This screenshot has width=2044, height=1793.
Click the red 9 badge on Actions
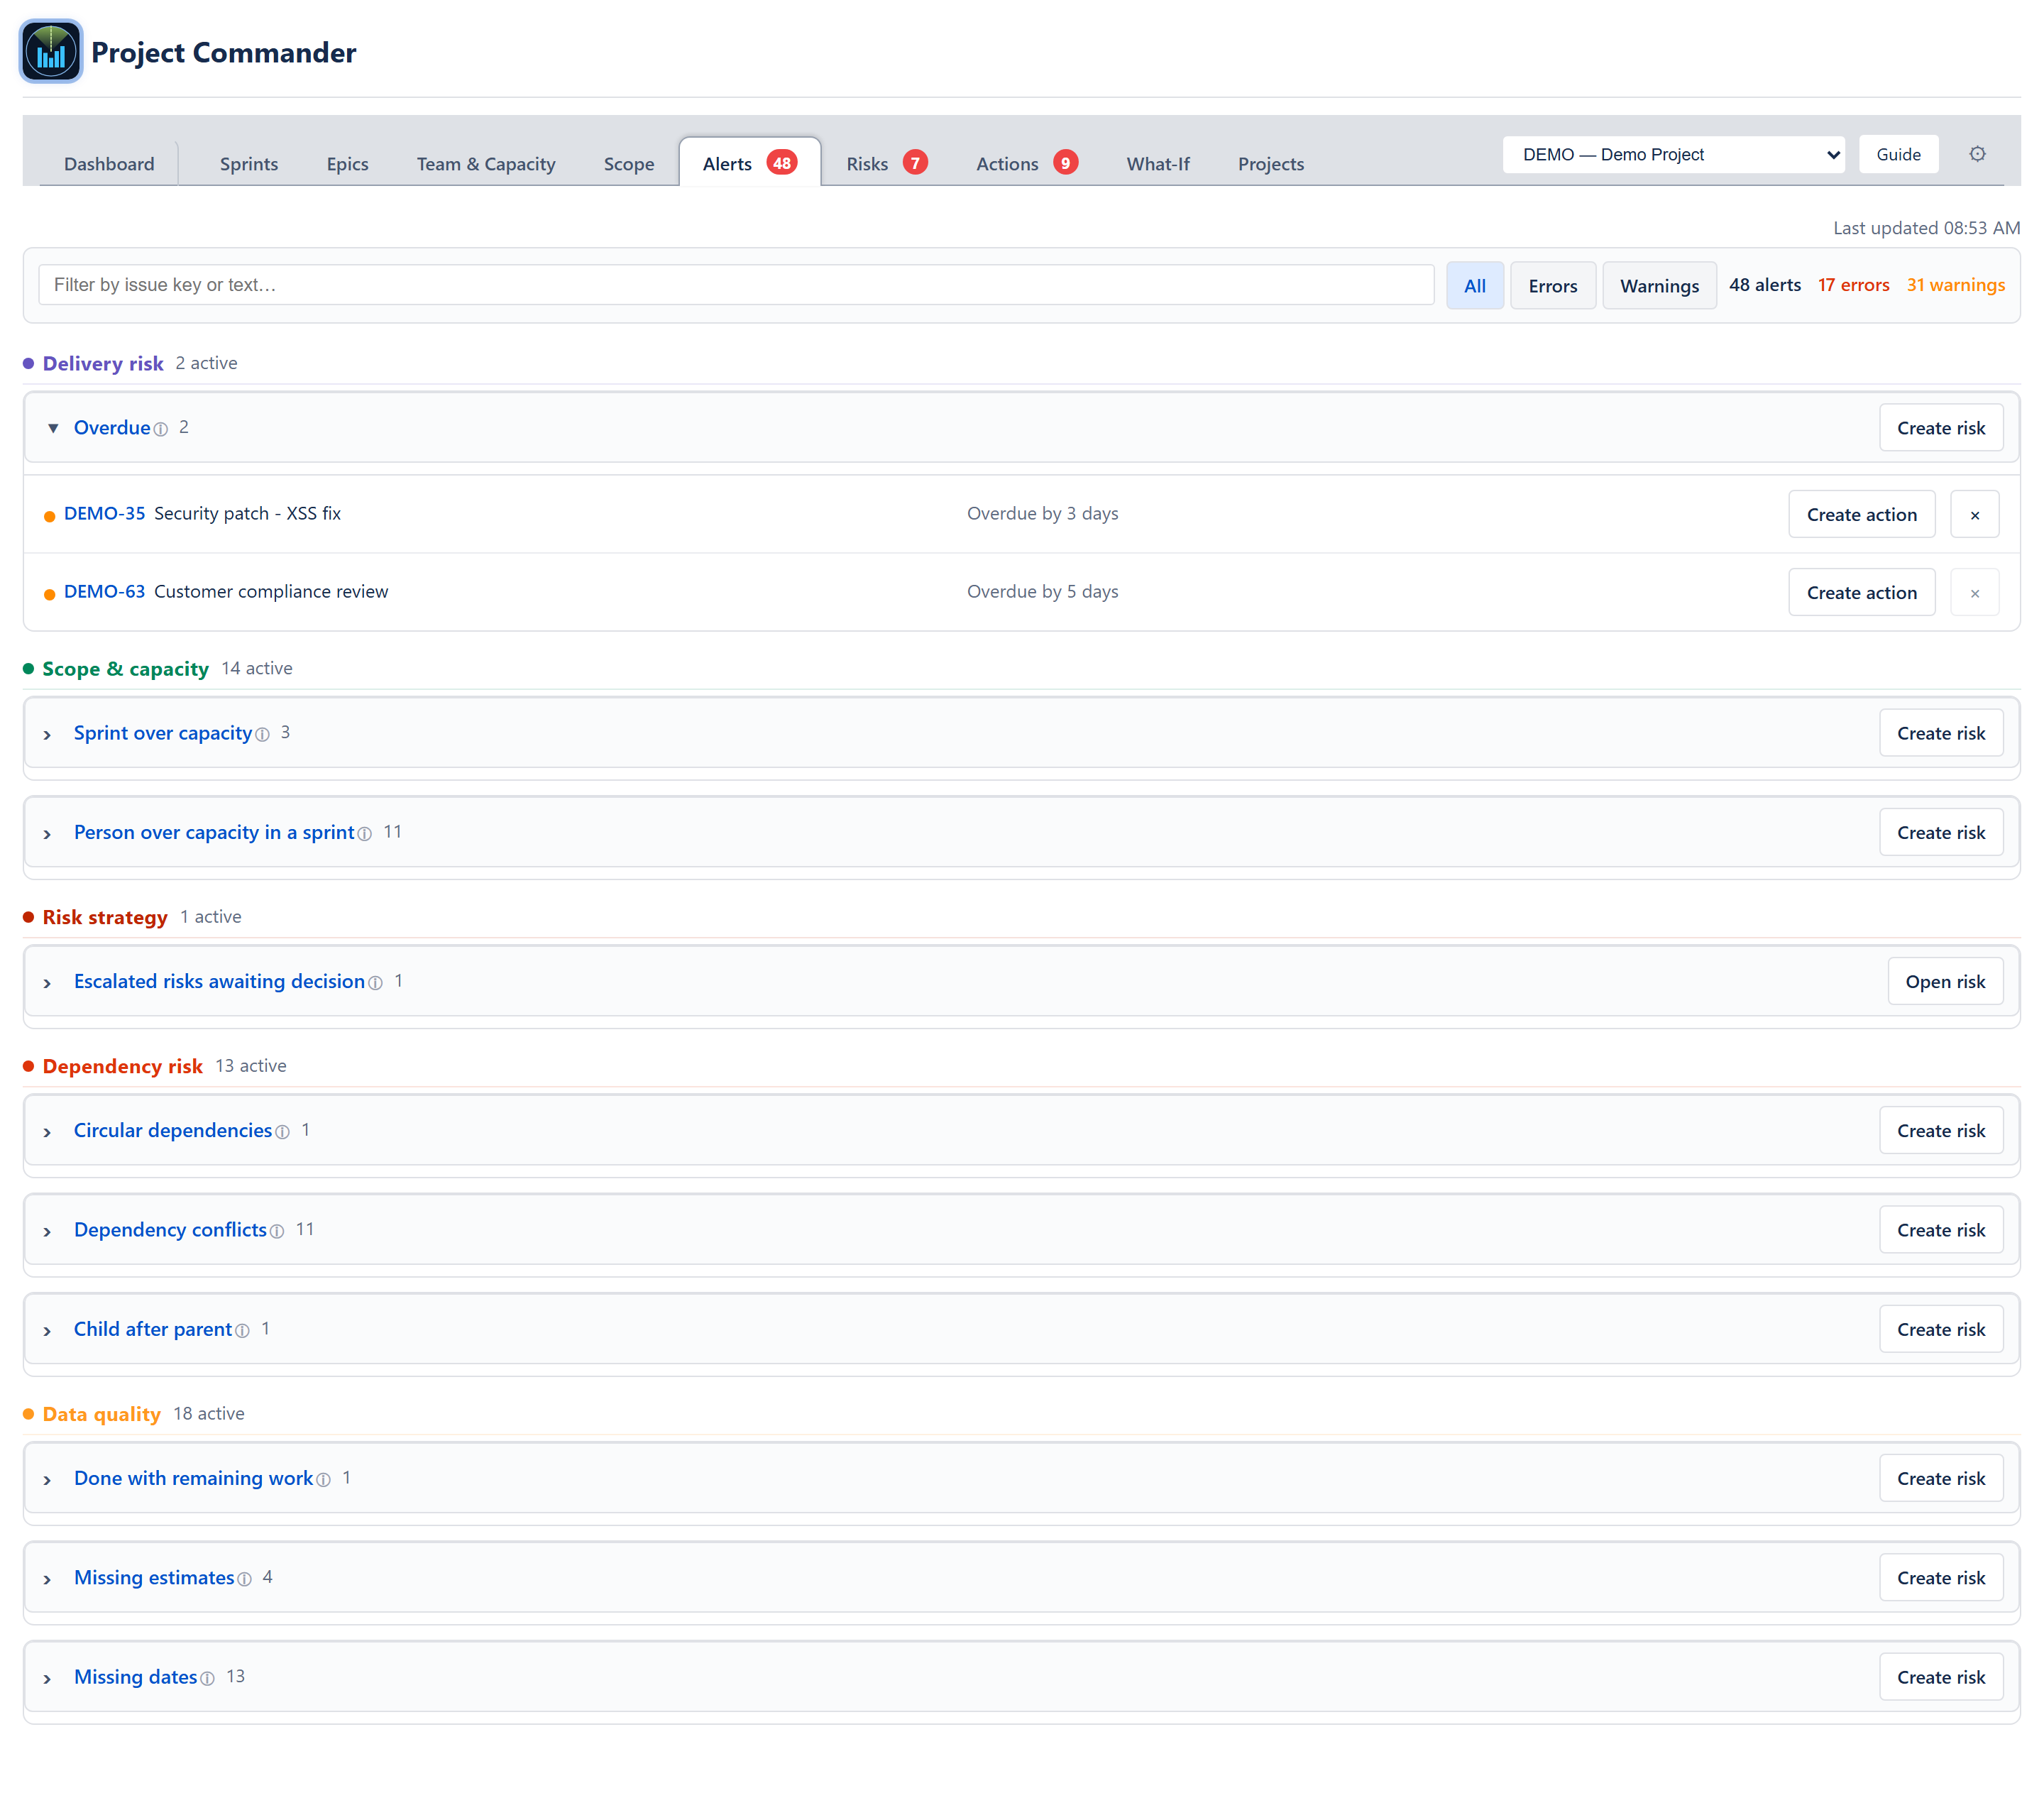1065,163
